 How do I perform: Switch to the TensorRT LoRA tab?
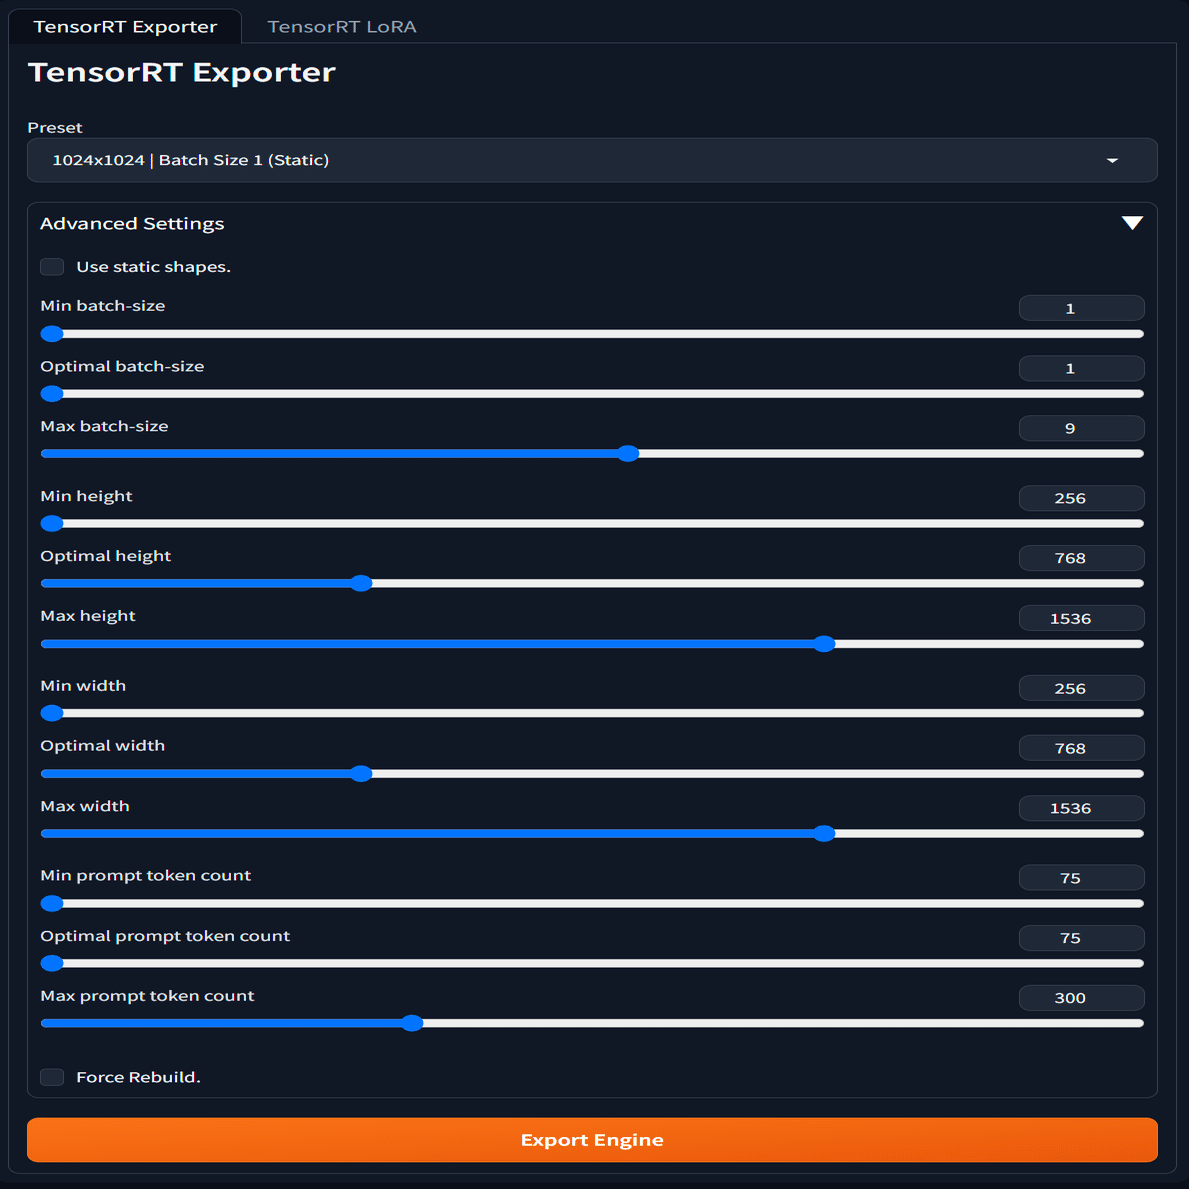(341, 27)
